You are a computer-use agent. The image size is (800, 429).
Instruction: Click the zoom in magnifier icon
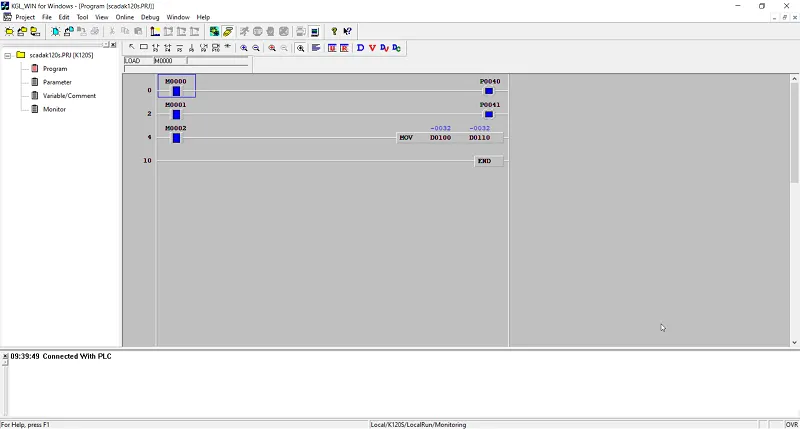point(244,47)
